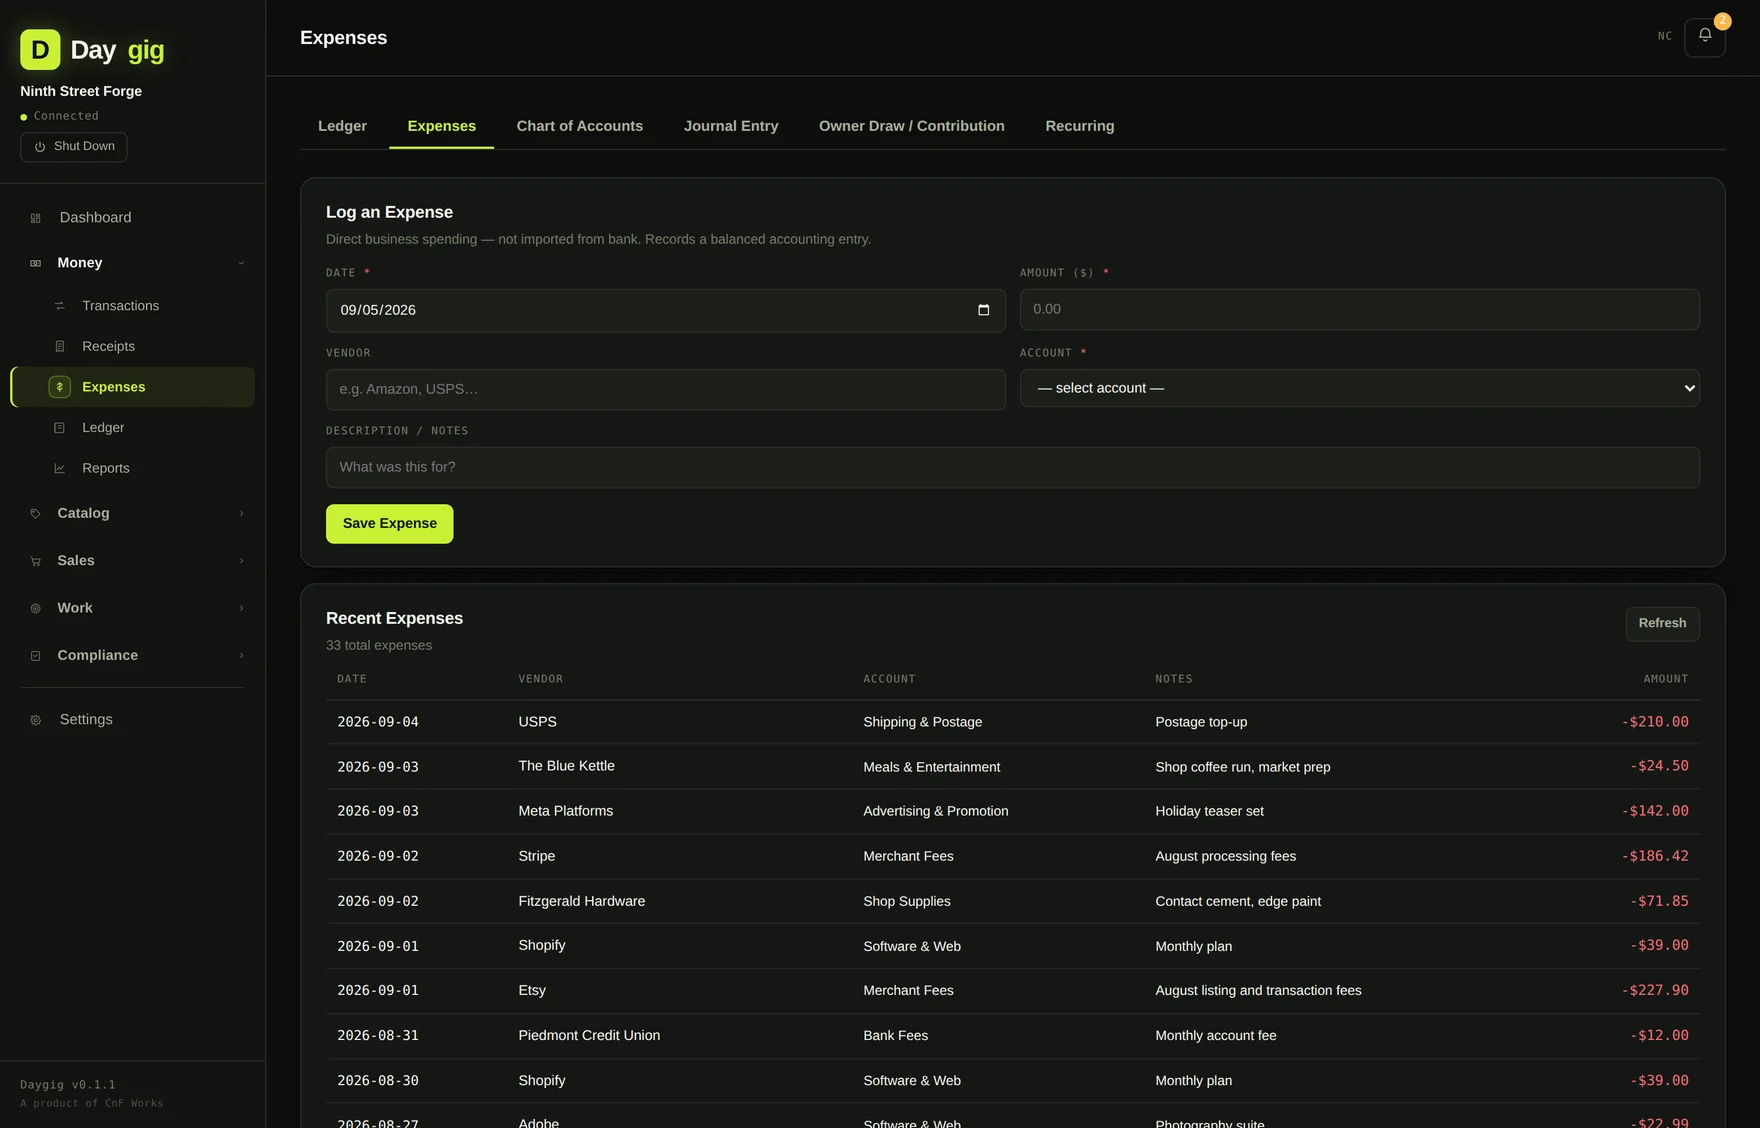The height and width of the screenshot is (1128, 1760).
Task: Click the Vendor column header
Action: tap(540, 679)
